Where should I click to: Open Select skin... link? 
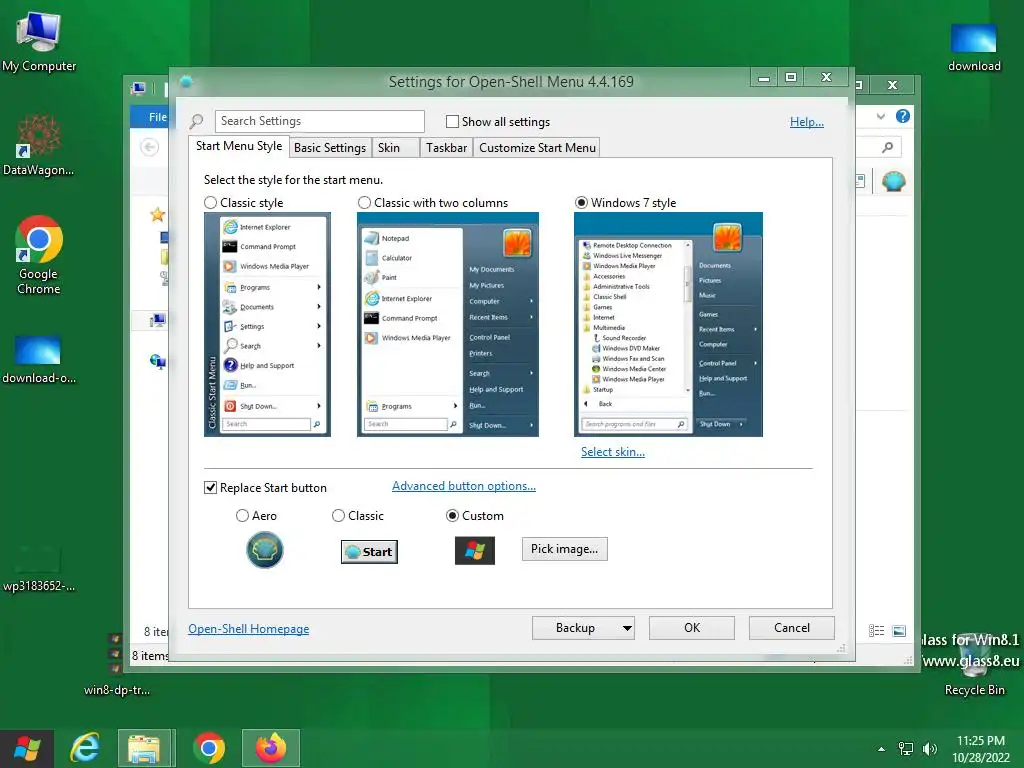(x=613, y=452)
